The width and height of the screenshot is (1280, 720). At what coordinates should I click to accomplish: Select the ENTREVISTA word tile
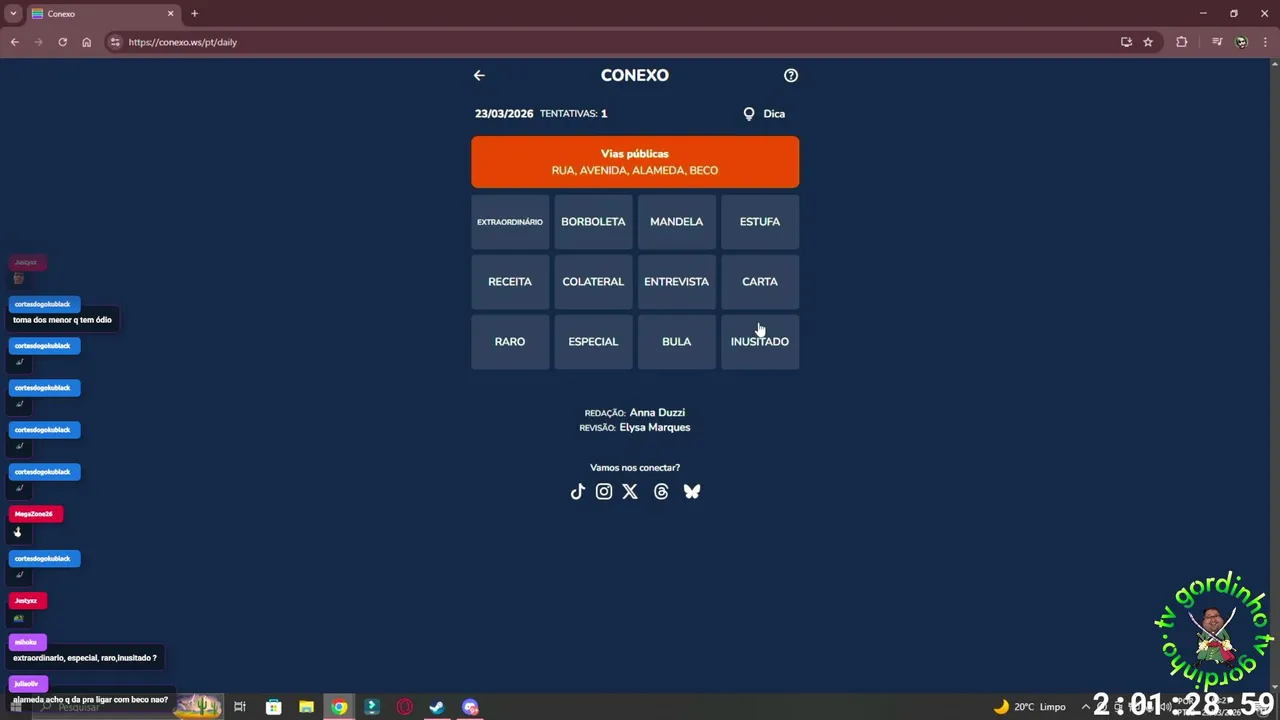click(x=677, y=282)
